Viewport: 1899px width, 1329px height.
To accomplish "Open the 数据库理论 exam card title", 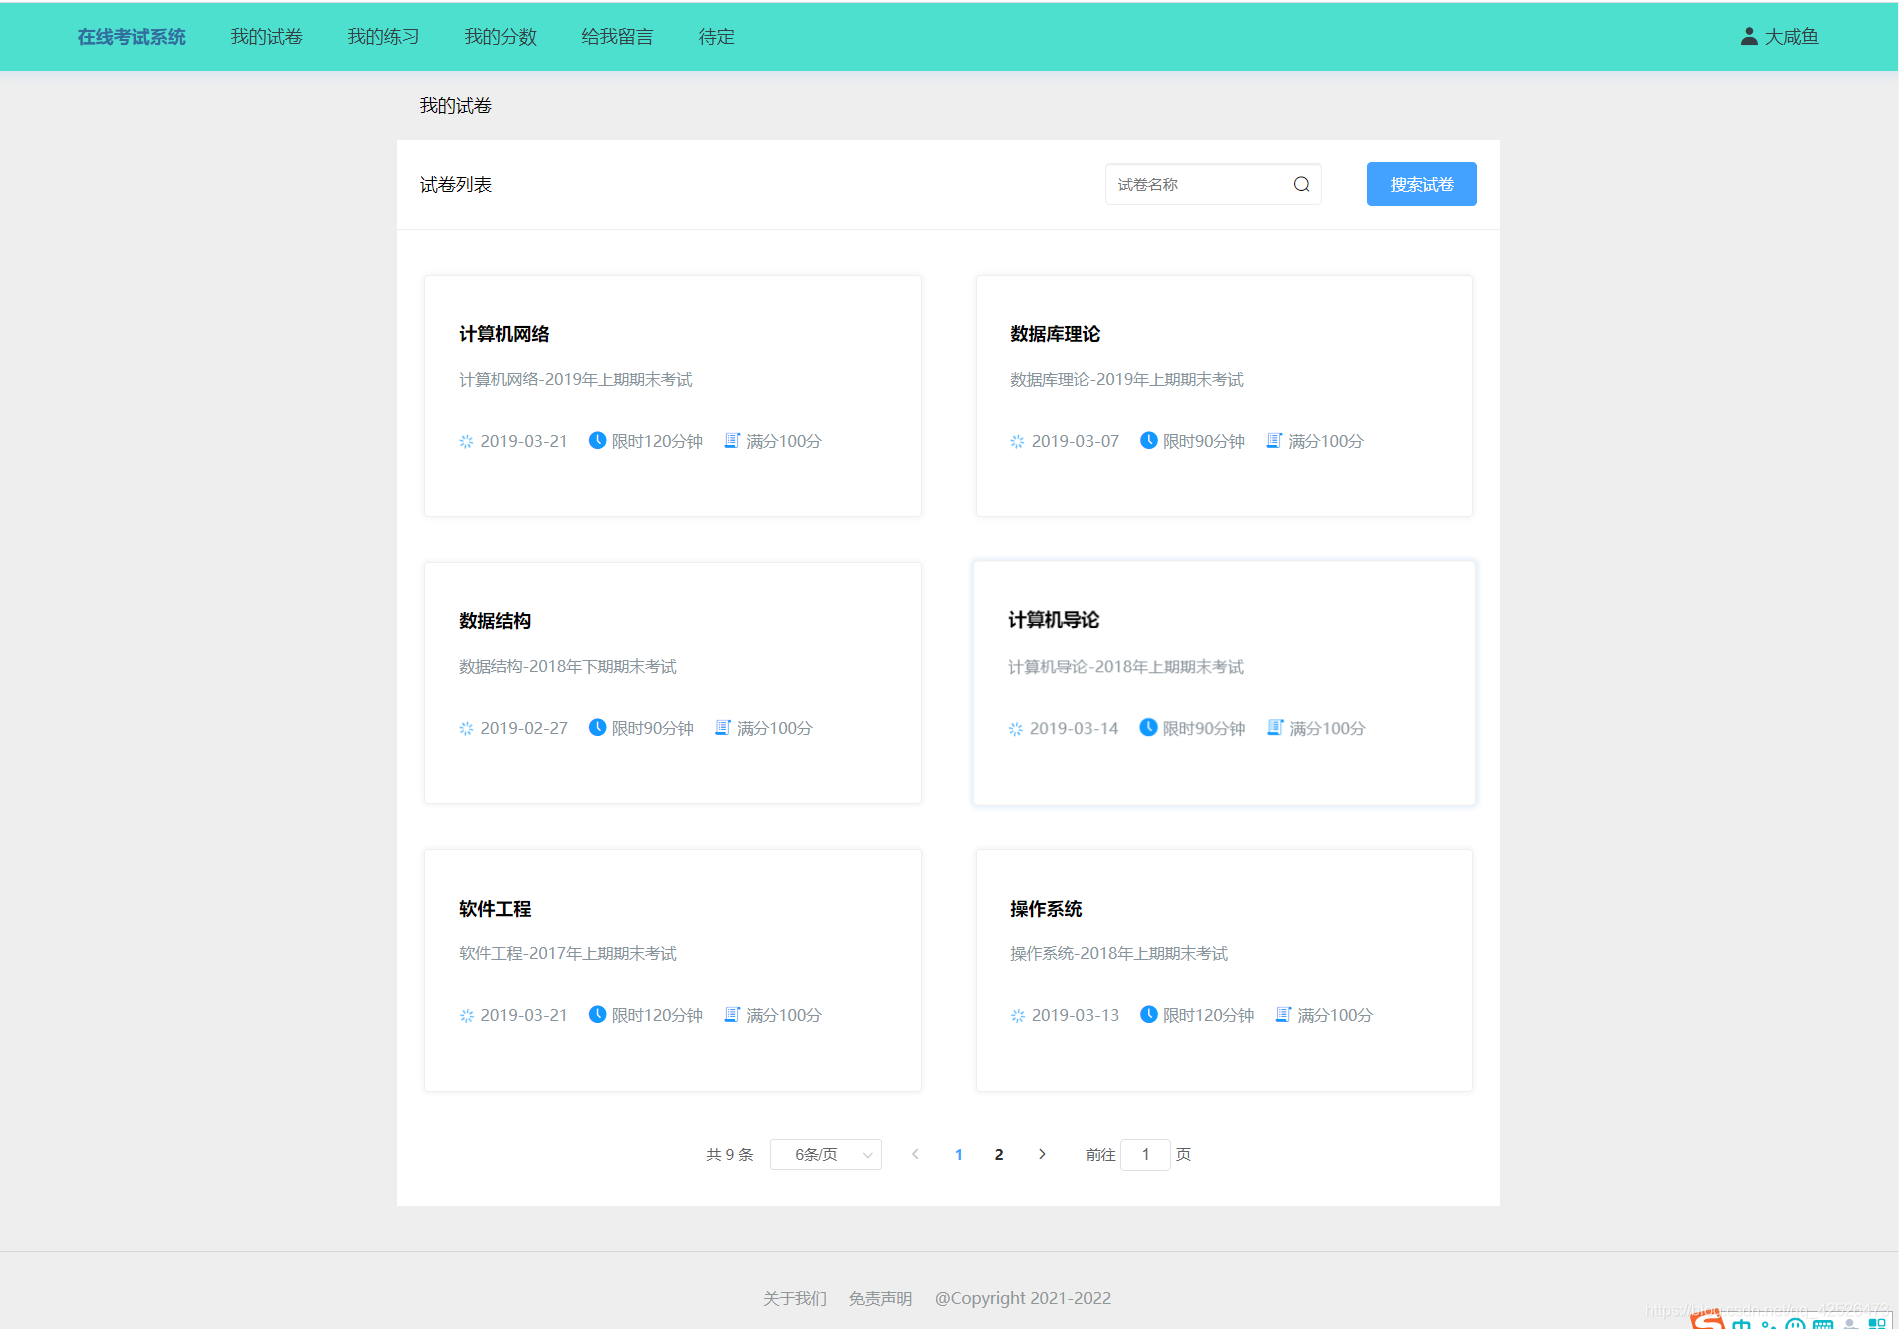I will (1056, 334).
